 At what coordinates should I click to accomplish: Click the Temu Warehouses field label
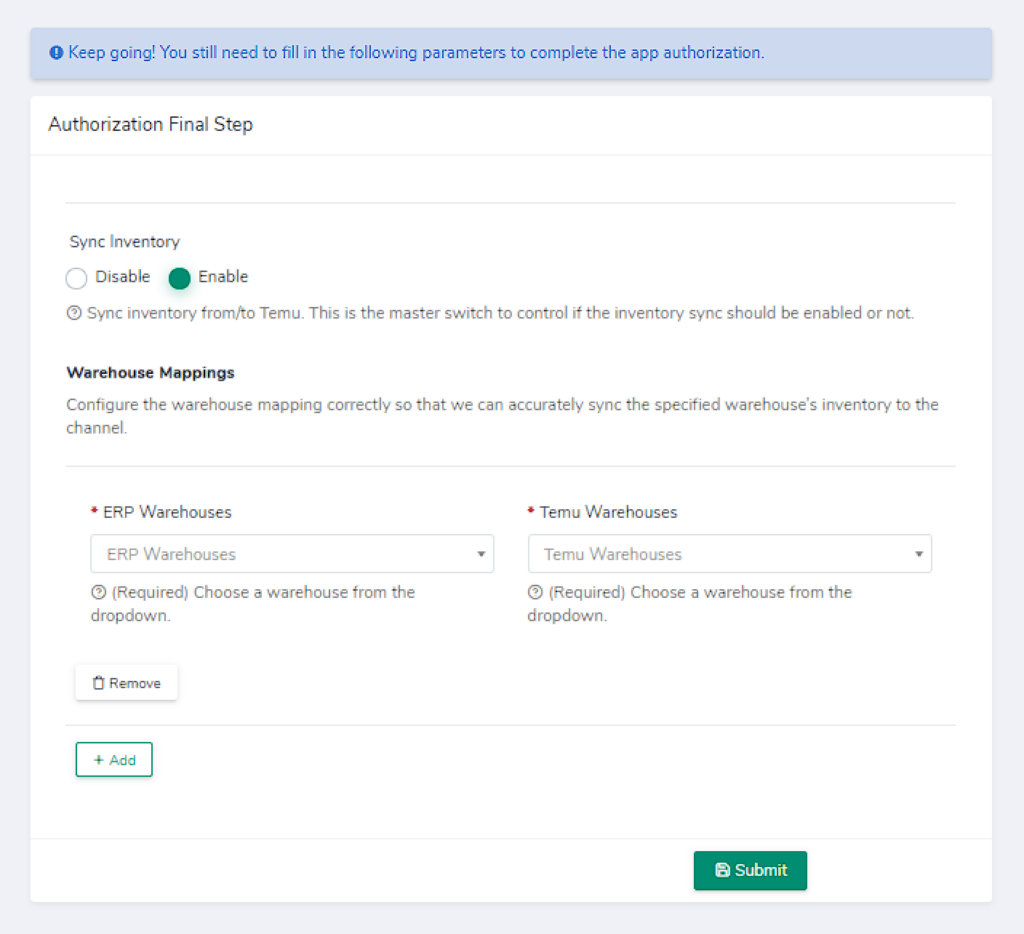[x=609, y=512]
